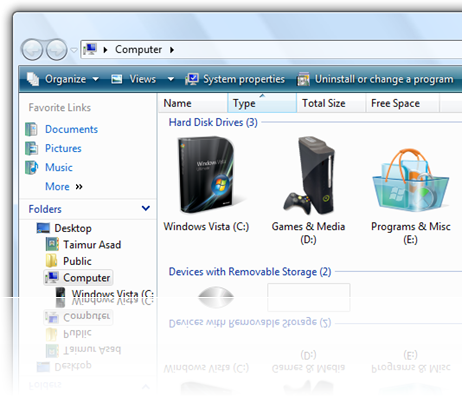The image size is (462, 396).
Task: Click the Public folder icon
Action: tap(52, 261)
